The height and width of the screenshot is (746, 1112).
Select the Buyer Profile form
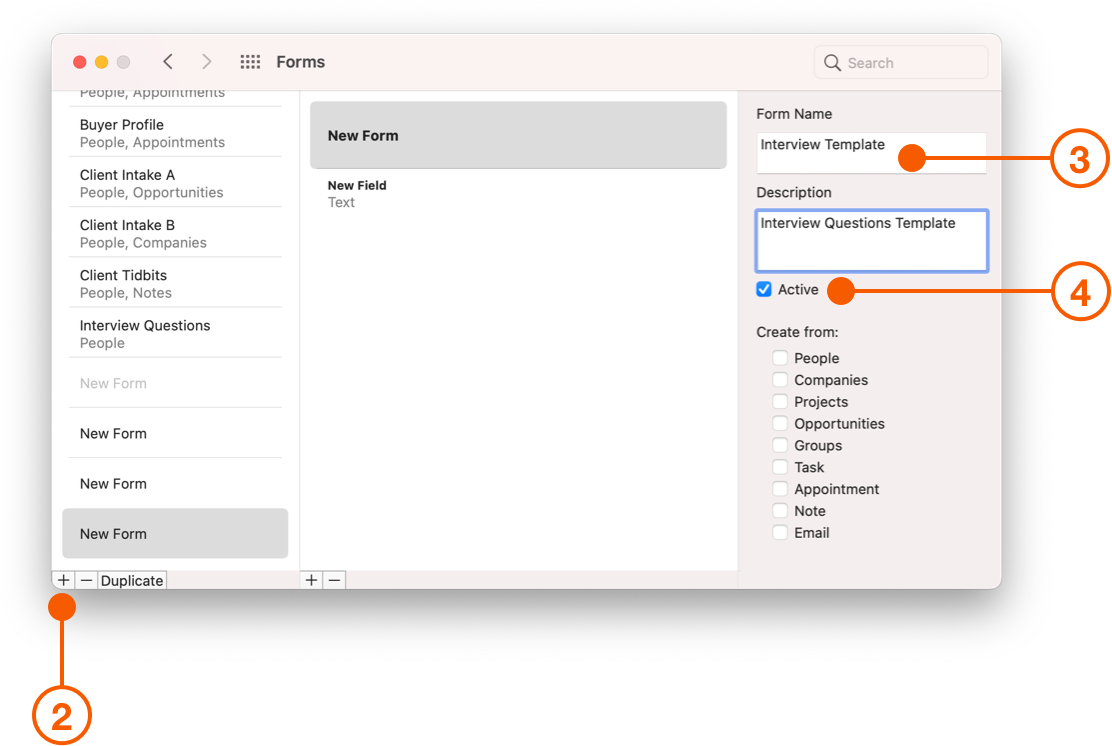click(175, 133)
